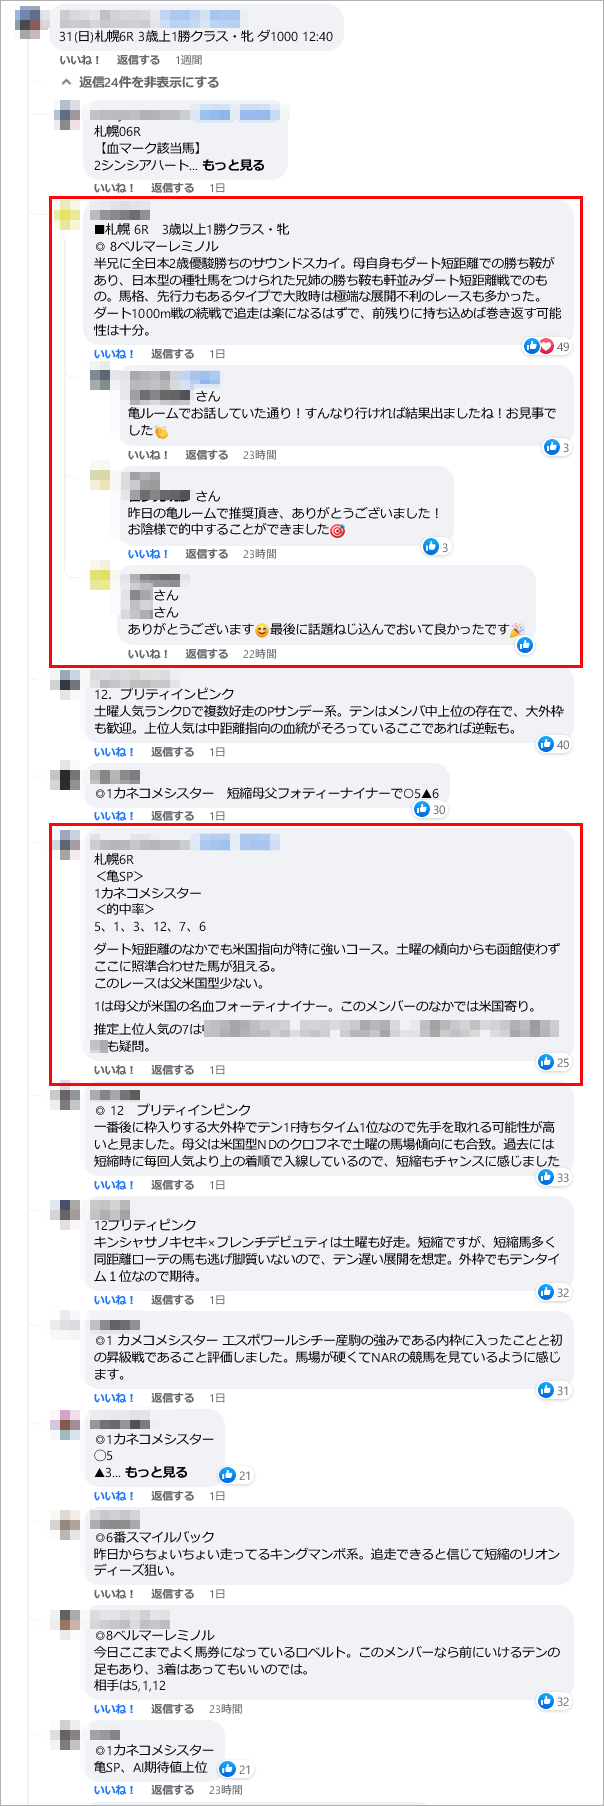Image resolution: width=604 pixels, height=1806 pixels.
Task: Expand ▲3 comment via もっと見る
Action: click(156, 1472)
